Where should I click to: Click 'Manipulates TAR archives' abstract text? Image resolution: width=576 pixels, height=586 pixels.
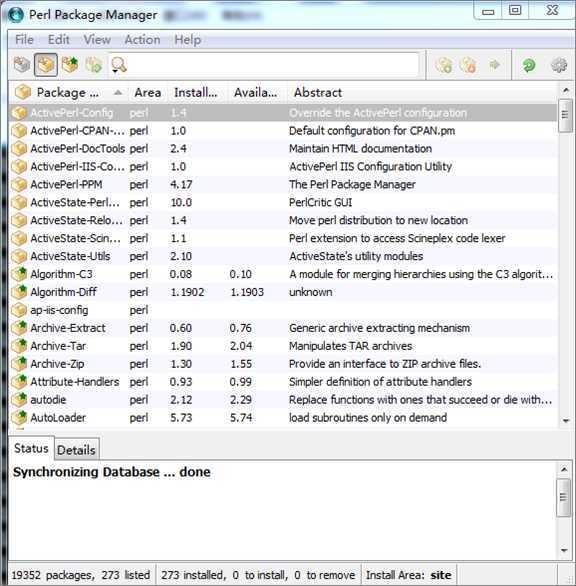(350, 346)
